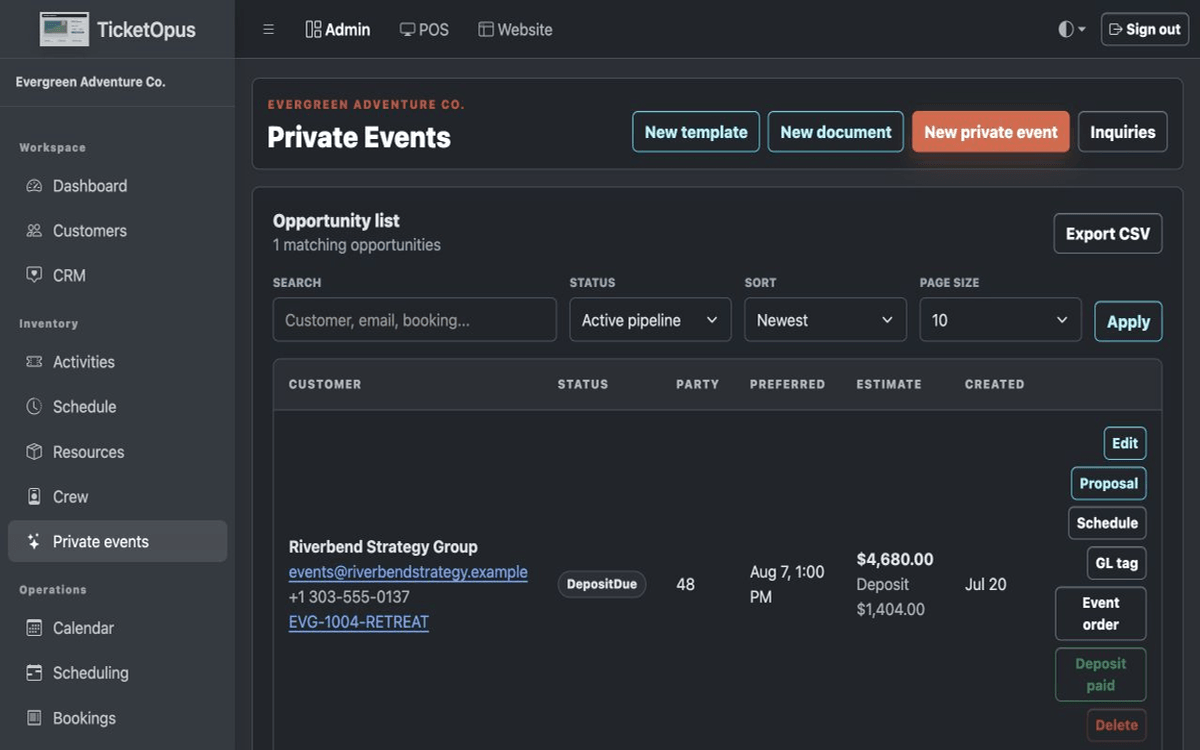Open Bookings in the sidebar
Image resolution: width=1200 pixels, height=750 pixels.
pos(118,718)
